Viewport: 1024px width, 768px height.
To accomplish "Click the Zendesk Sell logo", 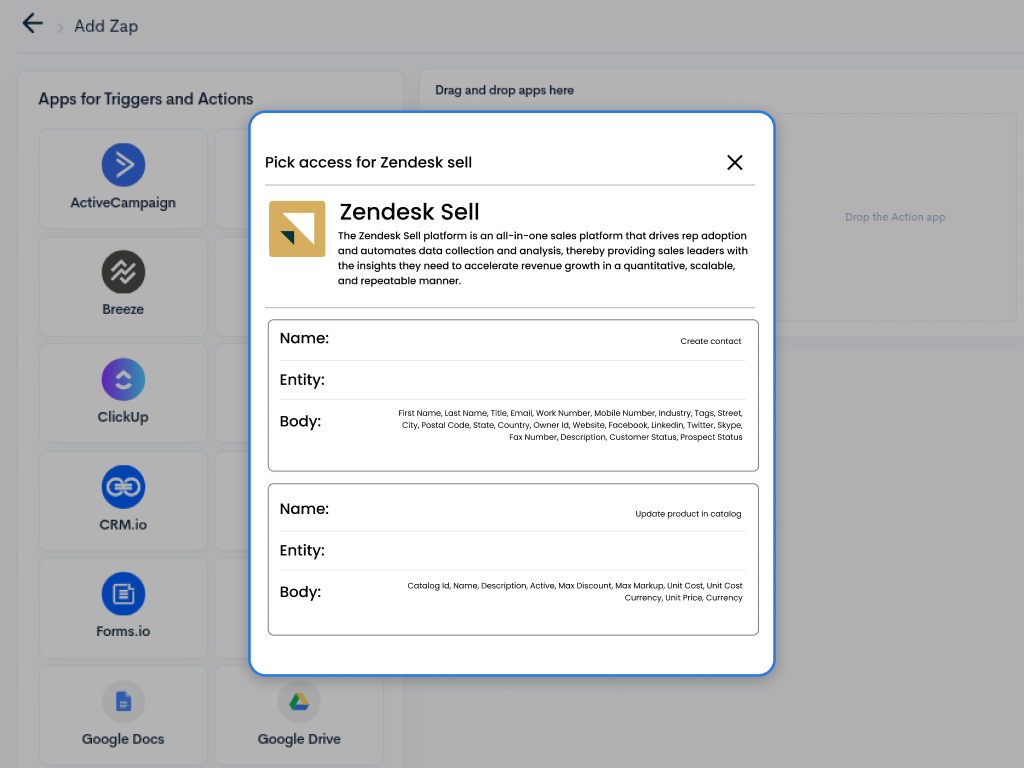I will point(297,229).
